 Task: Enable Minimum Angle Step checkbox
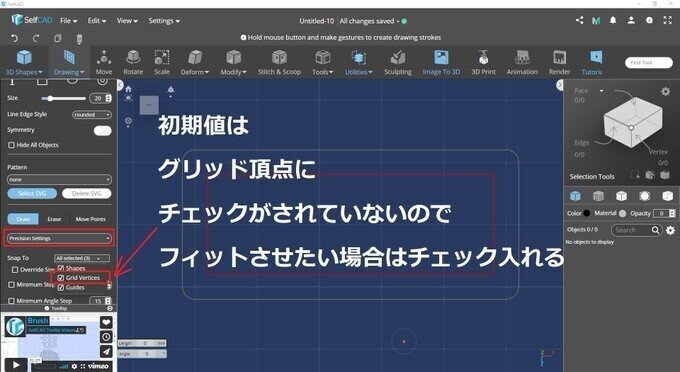[11, 300]
